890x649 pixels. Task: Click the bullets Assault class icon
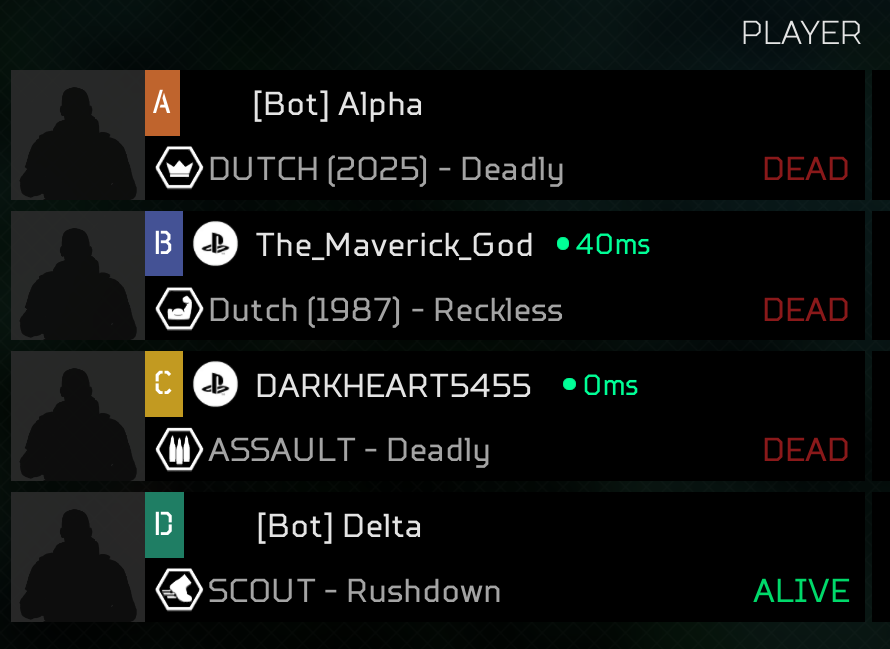pyautogui.click(x=179, y=449)
